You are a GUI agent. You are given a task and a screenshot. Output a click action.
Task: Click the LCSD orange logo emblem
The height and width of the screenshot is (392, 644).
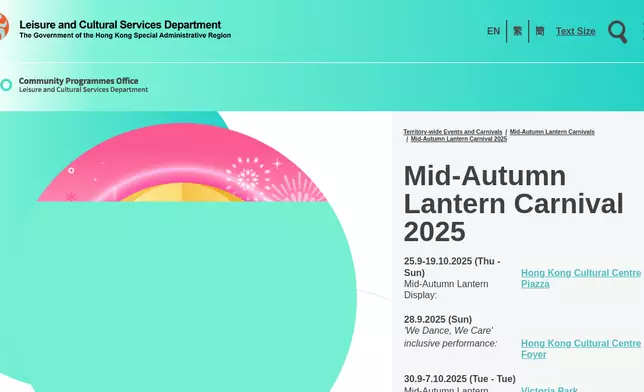click(4, 27)
